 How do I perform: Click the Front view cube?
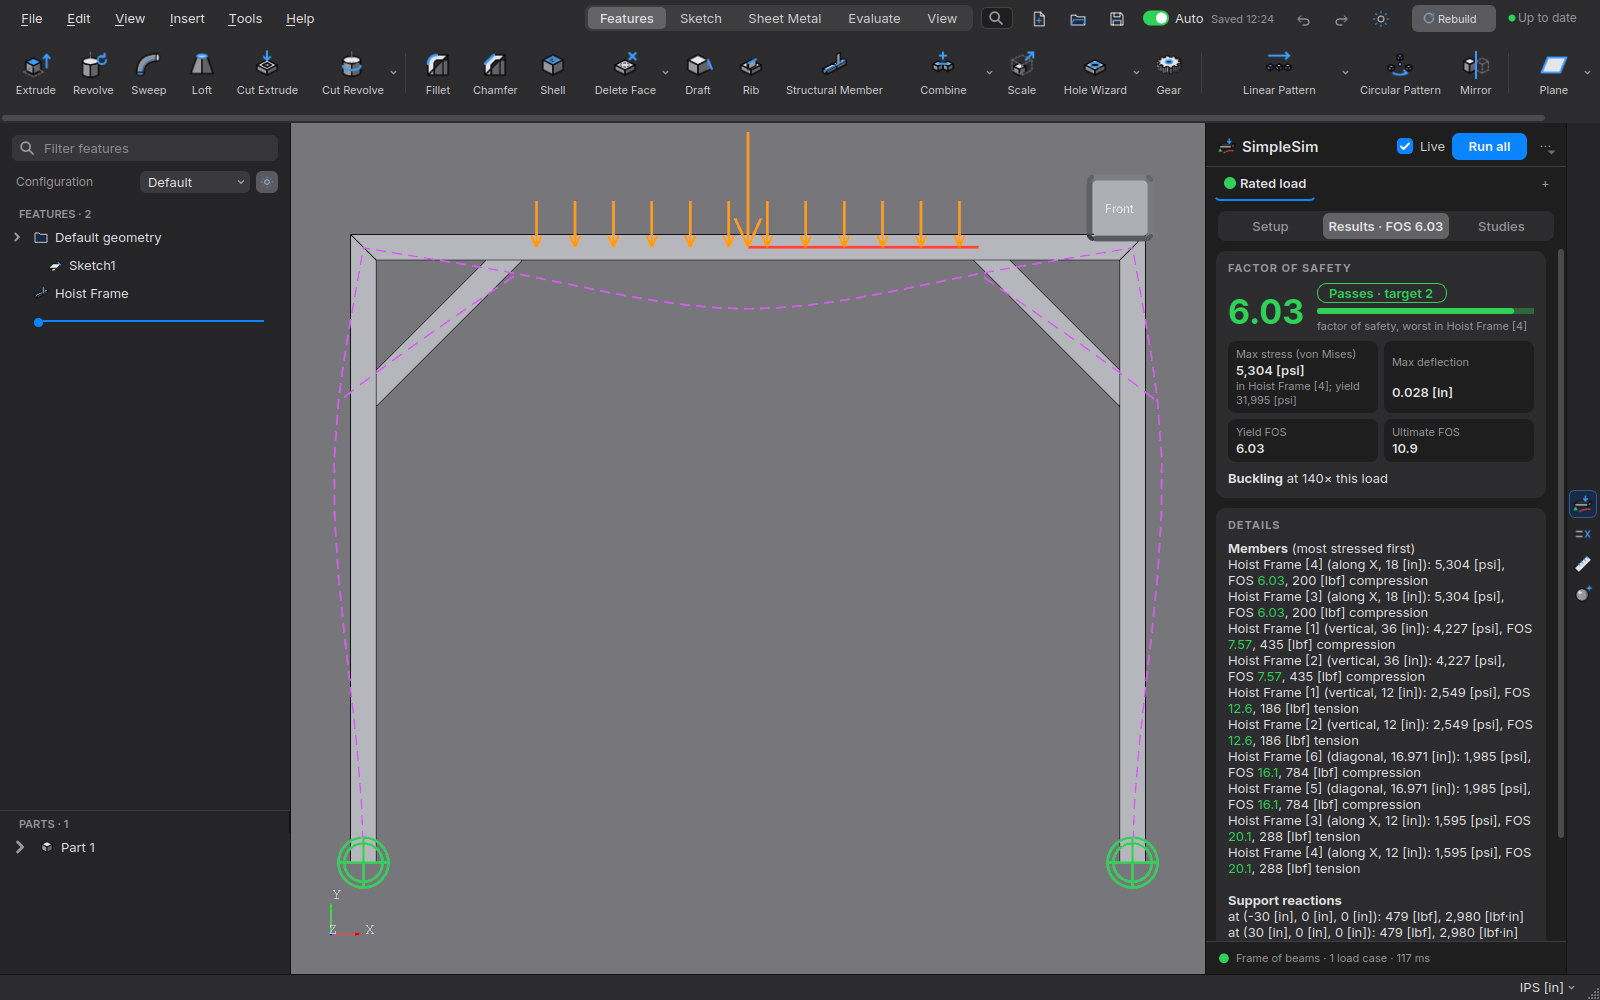click(x=1119, y=208)
